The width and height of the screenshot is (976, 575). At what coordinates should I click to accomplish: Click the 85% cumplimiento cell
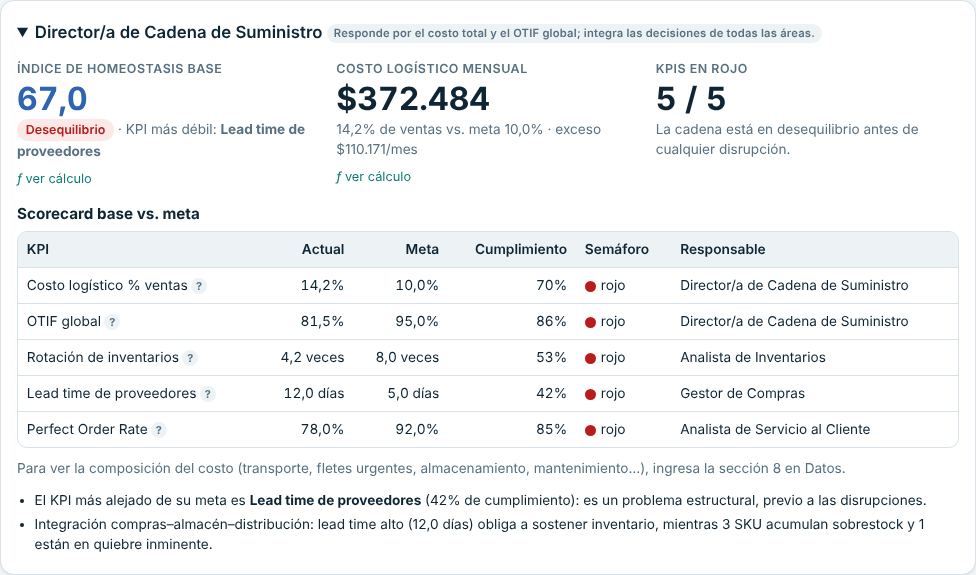(x=551, y=429)
